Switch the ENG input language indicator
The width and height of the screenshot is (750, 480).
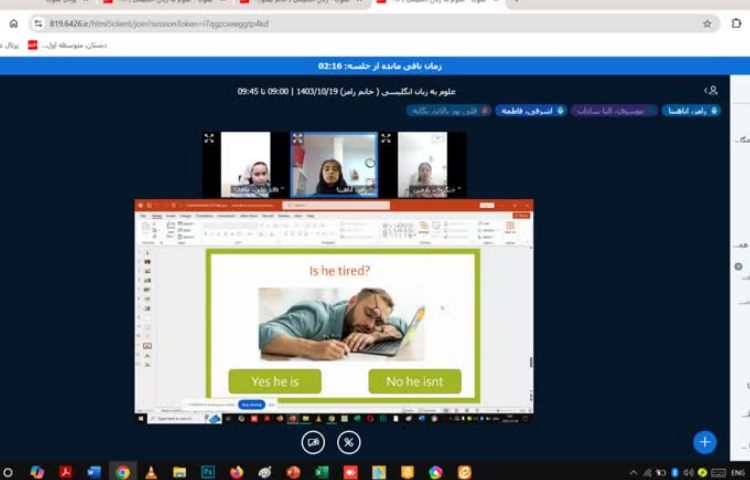click(x=737, y=473)
